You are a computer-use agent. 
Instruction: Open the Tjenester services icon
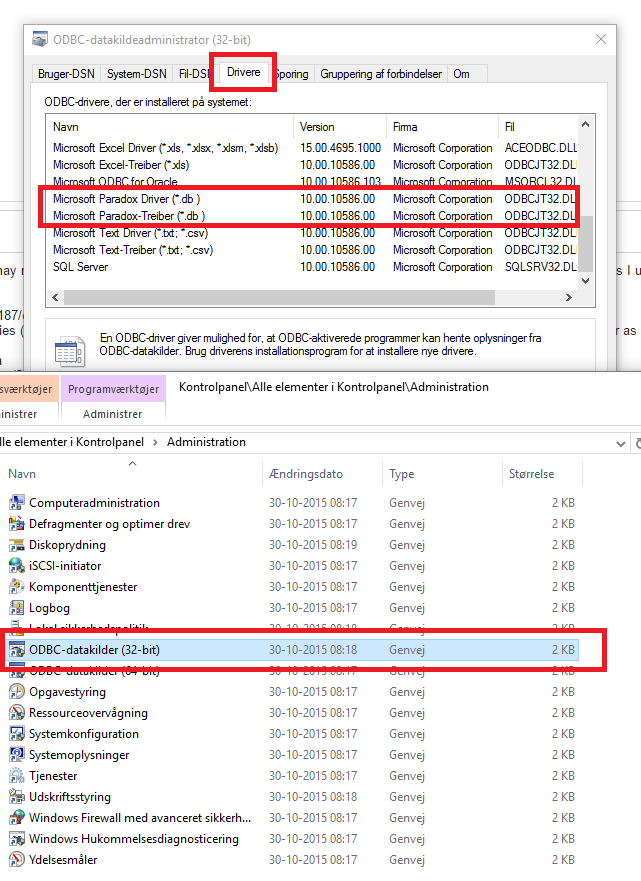point(16,776)
